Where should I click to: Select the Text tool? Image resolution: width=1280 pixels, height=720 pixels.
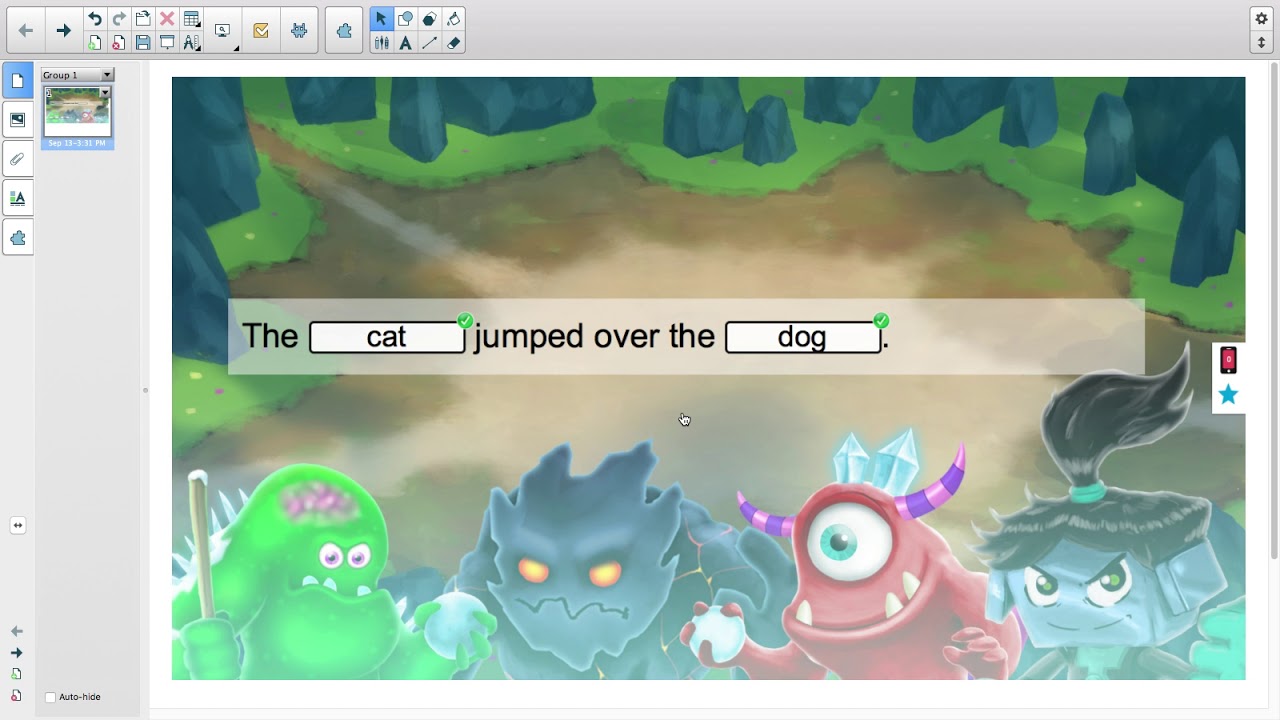[x=405, y=43]
